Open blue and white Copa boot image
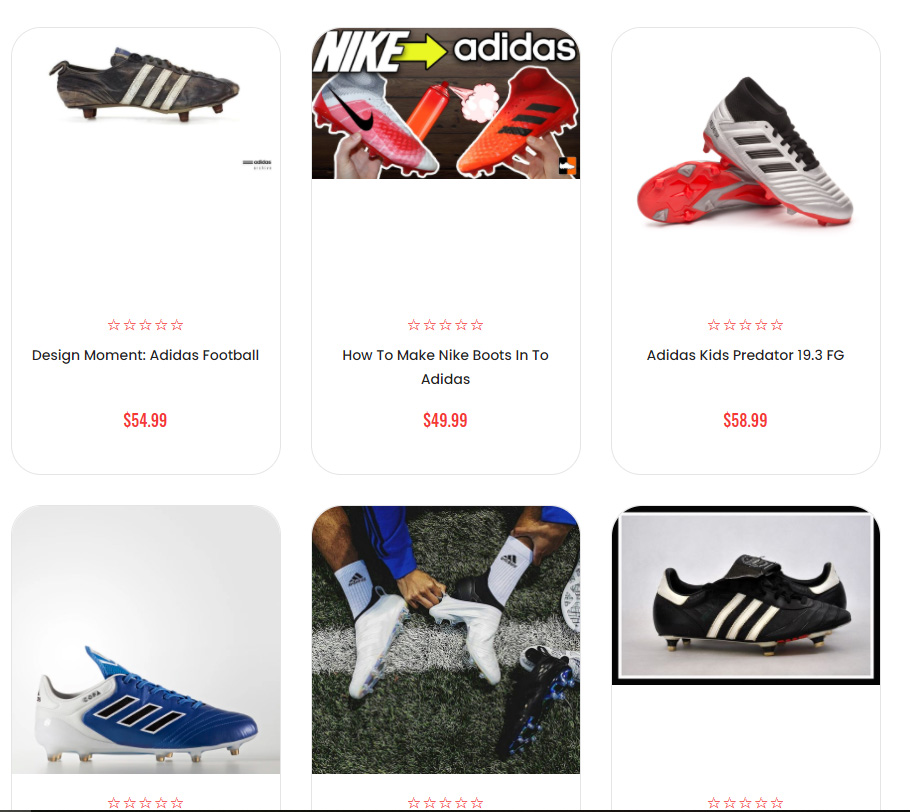Image resolution: width=910 pixels, height=812 pixels. click(146, 640)
